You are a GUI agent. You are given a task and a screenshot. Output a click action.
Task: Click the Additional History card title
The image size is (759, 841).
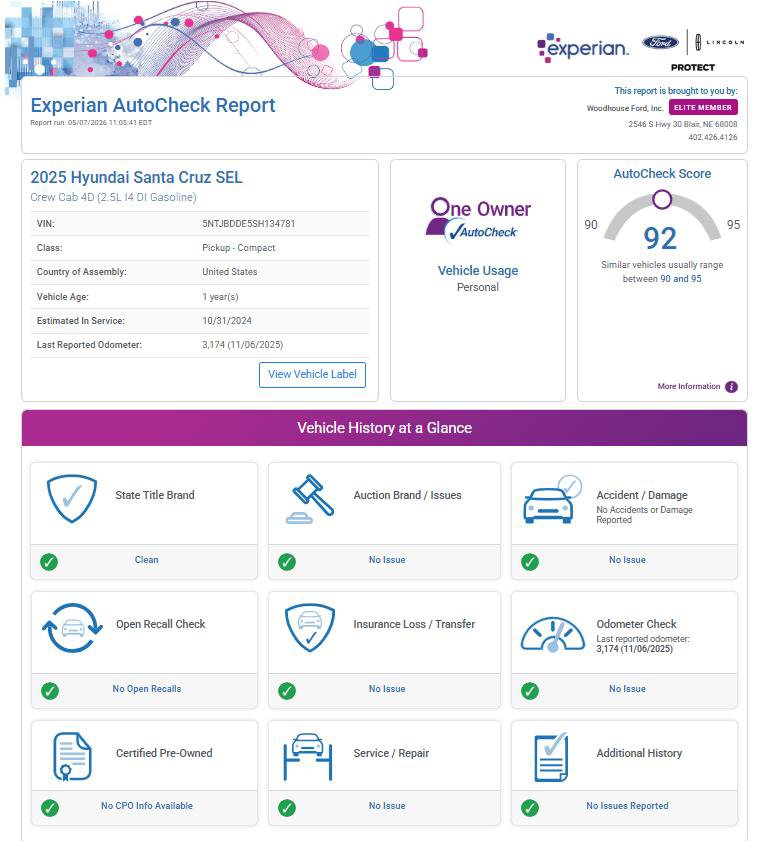pos(639,753)
